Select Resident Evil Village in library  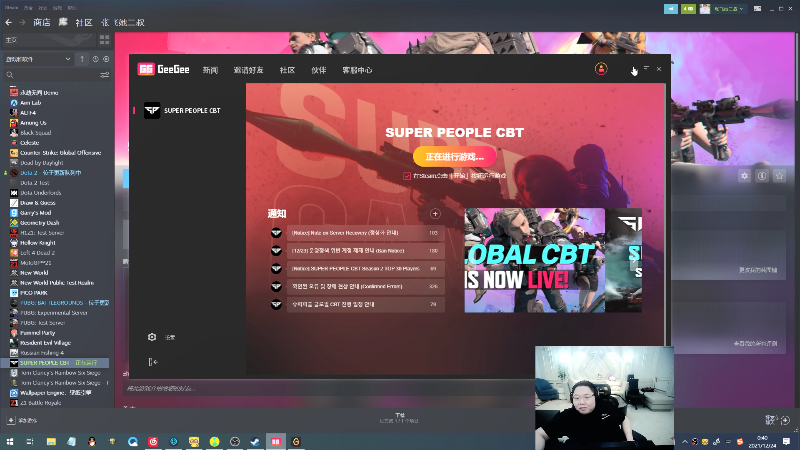[45, 343]
